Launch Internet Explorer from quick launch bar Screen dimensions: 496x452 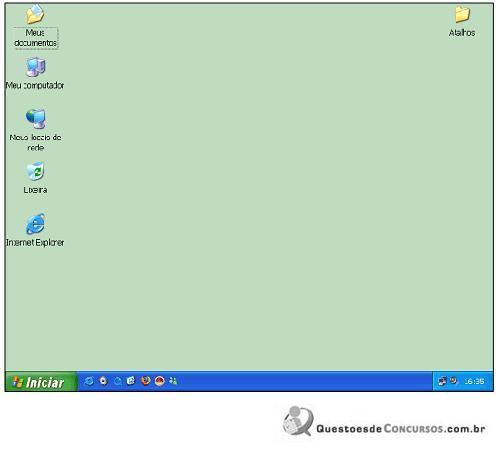pos(89,381)
